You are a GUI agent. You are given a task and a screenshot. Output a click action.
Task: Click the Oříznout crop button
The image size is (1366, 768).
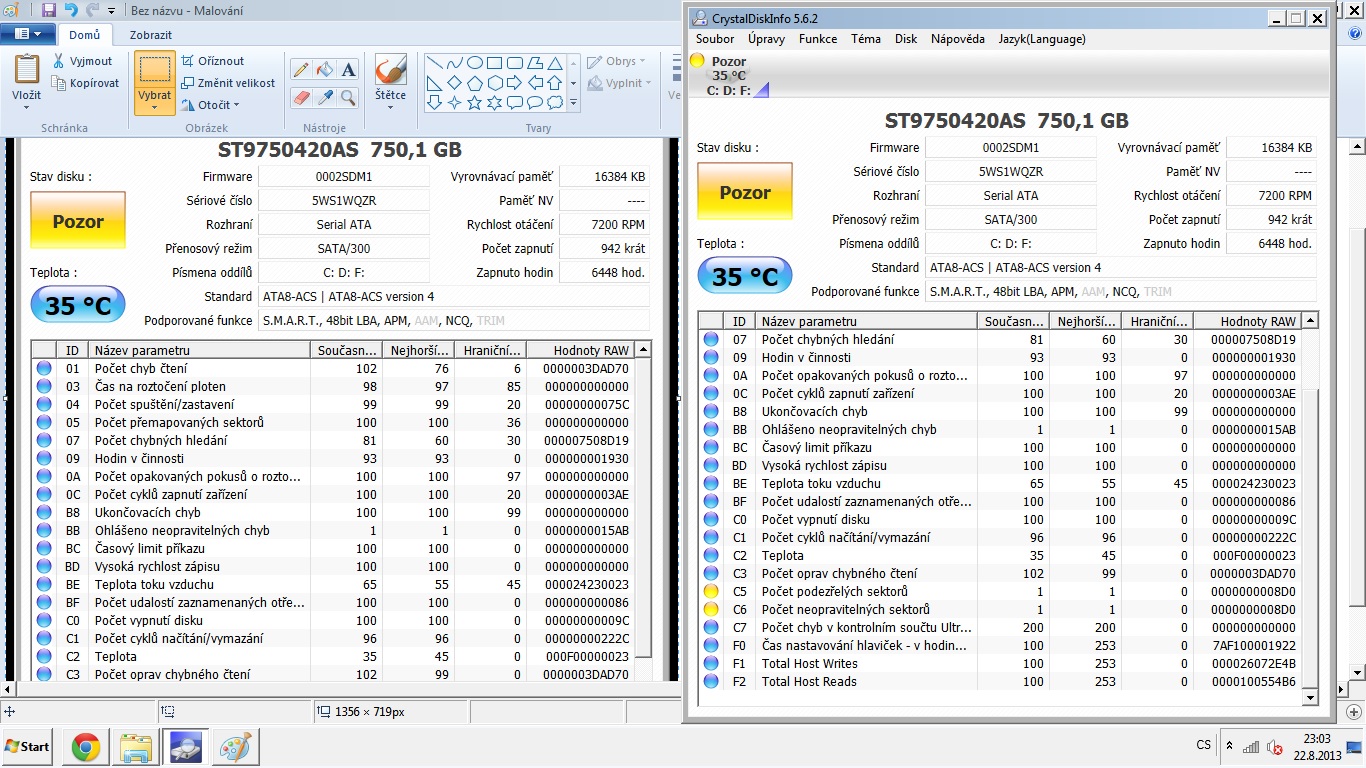point(213,61)
